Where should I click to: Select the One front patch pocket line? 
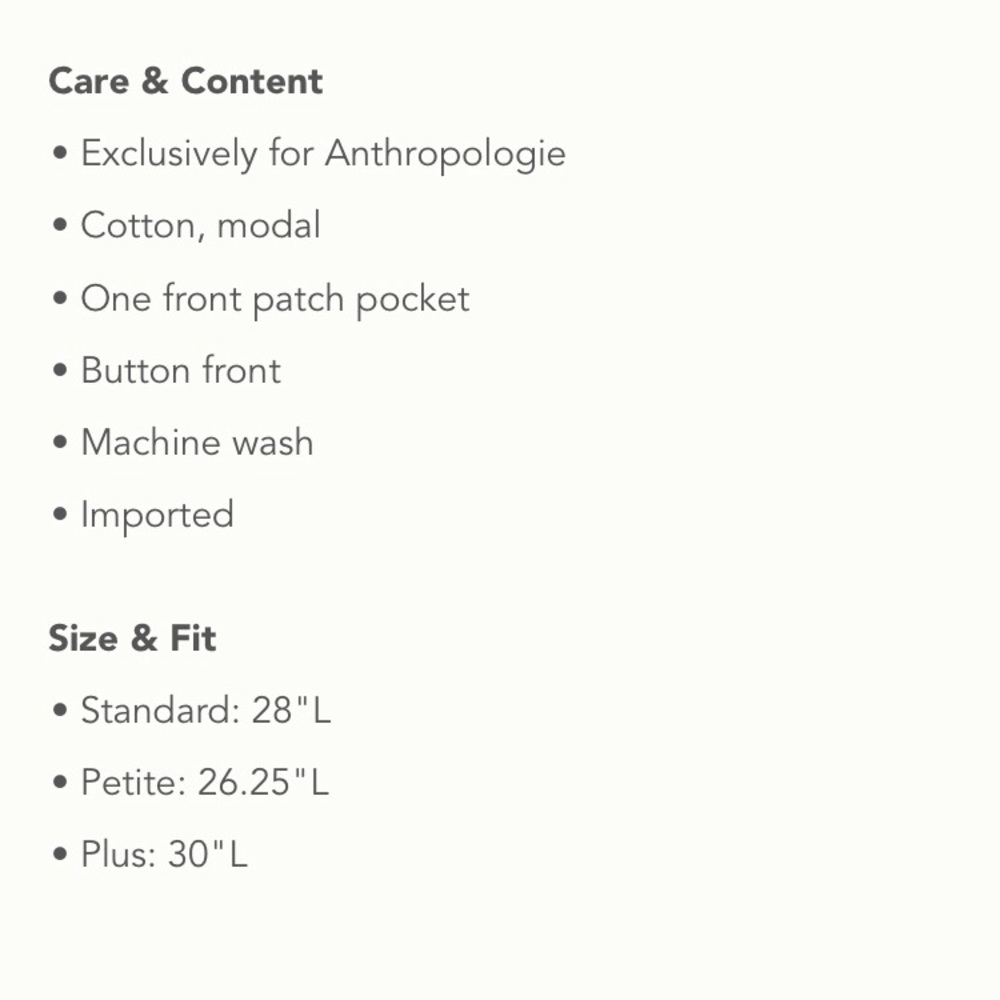276,298
